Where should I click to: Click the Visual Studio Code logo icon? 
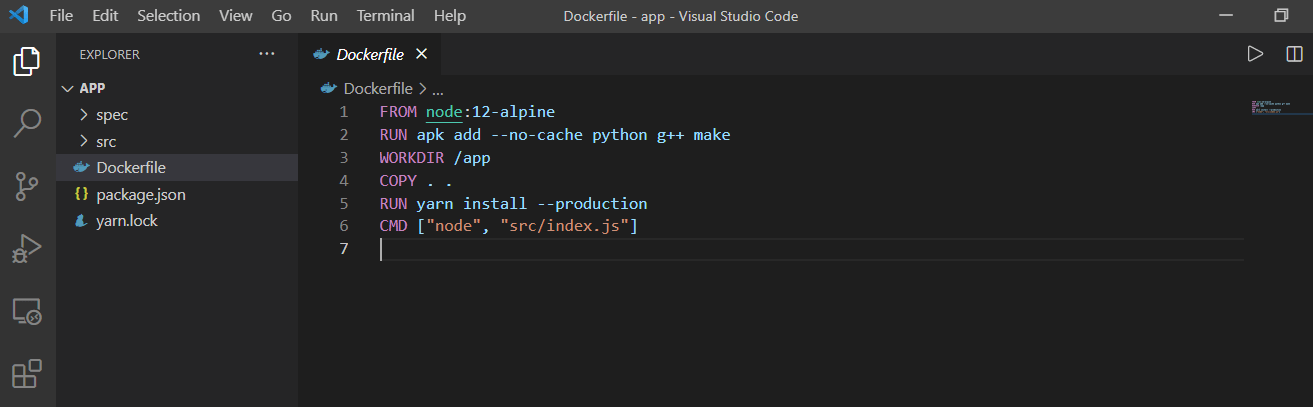click(19, 16)
